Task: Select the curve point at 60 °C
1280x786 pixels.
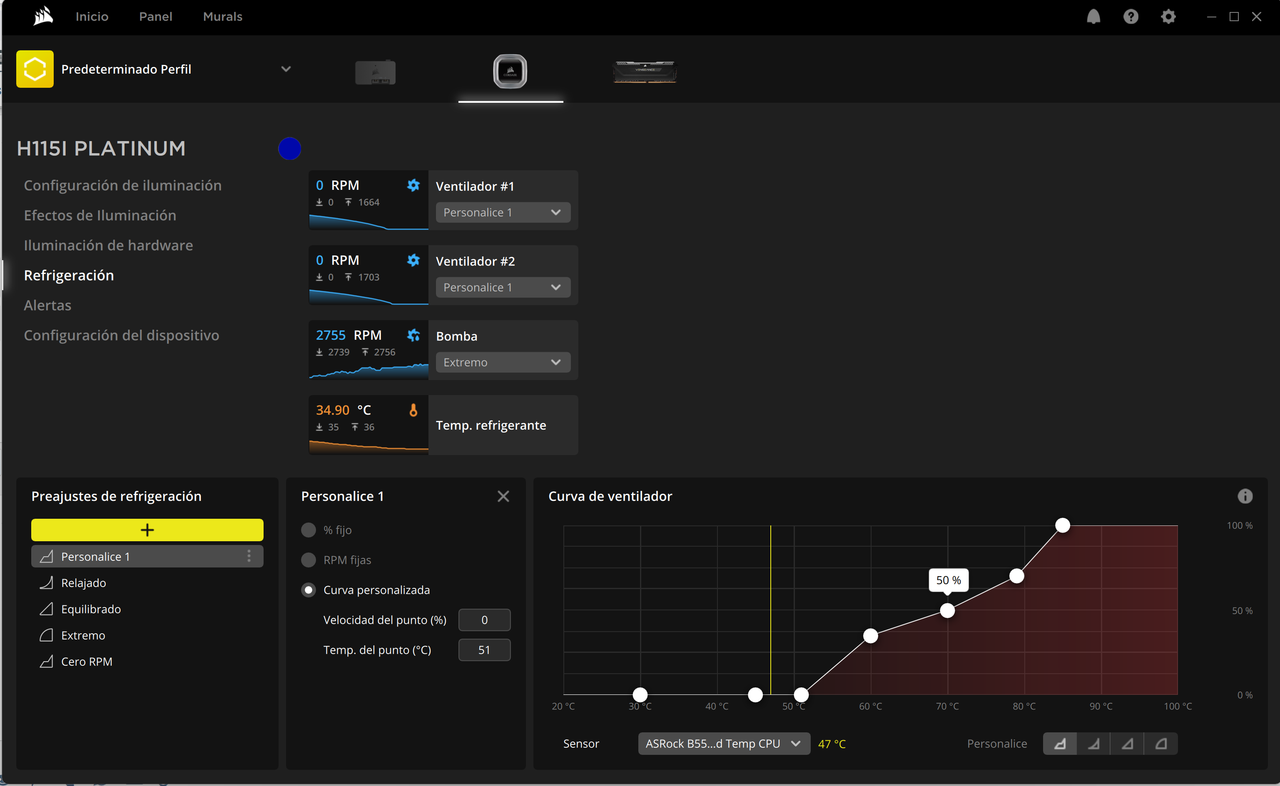Action: pyautogui.click(x=871, y=636)
